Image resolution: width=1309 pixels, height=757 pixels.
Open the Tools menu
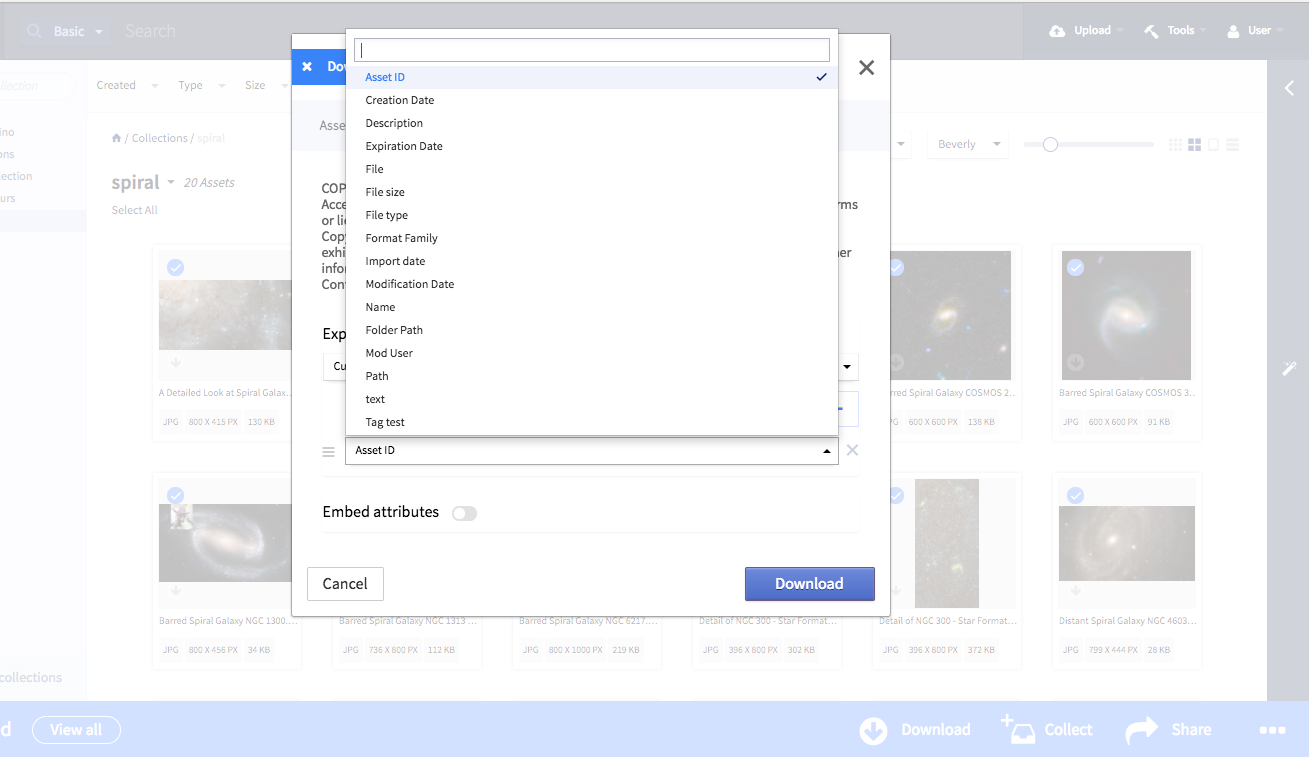[x=1174, y=31]
